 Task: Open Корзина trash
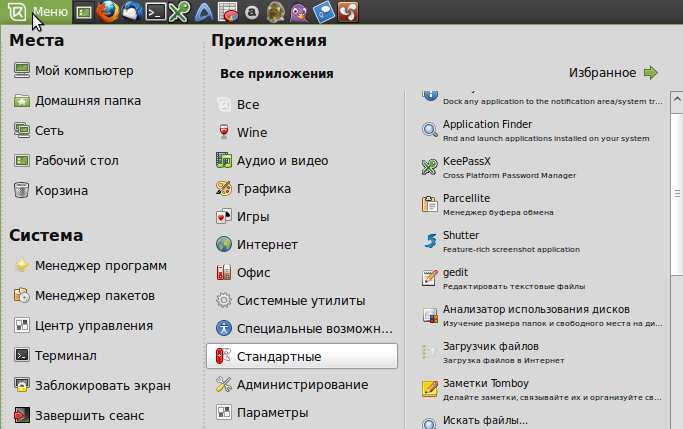pos(61,190)
